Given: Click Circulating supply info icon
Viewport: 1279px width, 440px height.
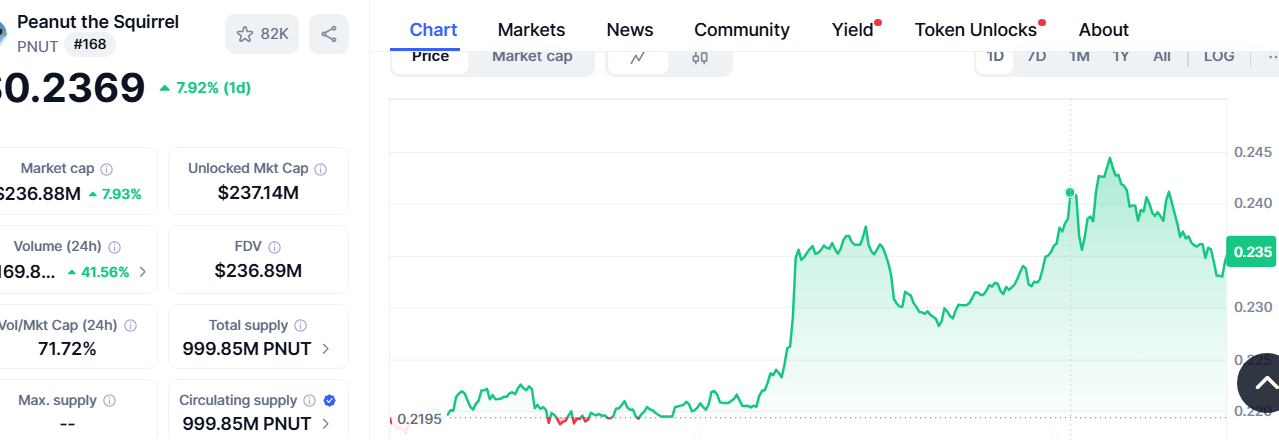Looking at the screenshot, I should pos(309,400).
